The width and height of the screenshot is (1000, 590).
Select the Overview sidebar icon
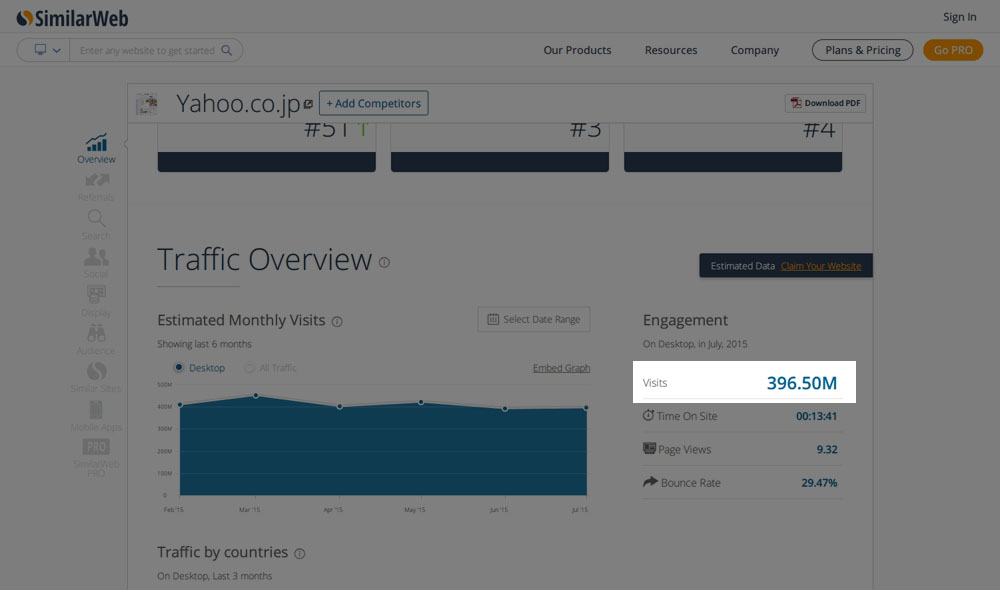[x=96, y=149]
